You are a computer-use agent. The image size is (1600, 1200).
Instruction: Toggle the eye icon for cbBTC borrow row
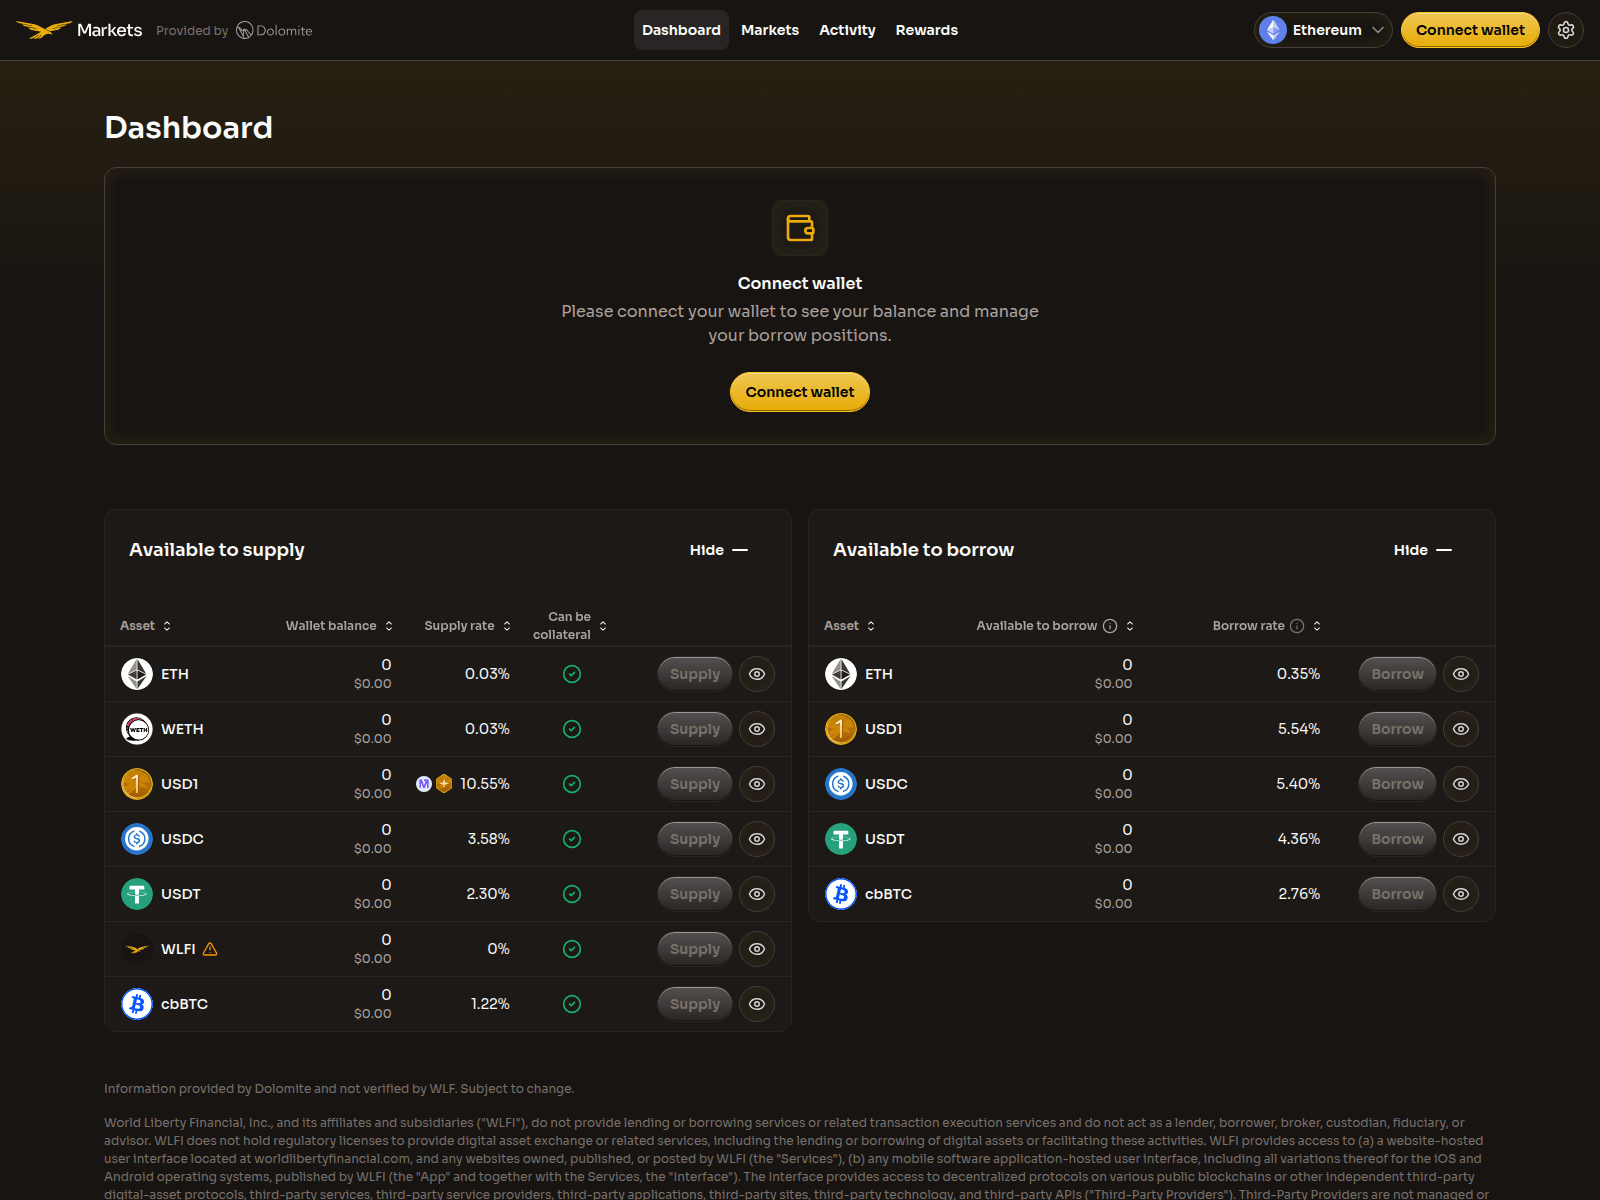coord(1461,894)
